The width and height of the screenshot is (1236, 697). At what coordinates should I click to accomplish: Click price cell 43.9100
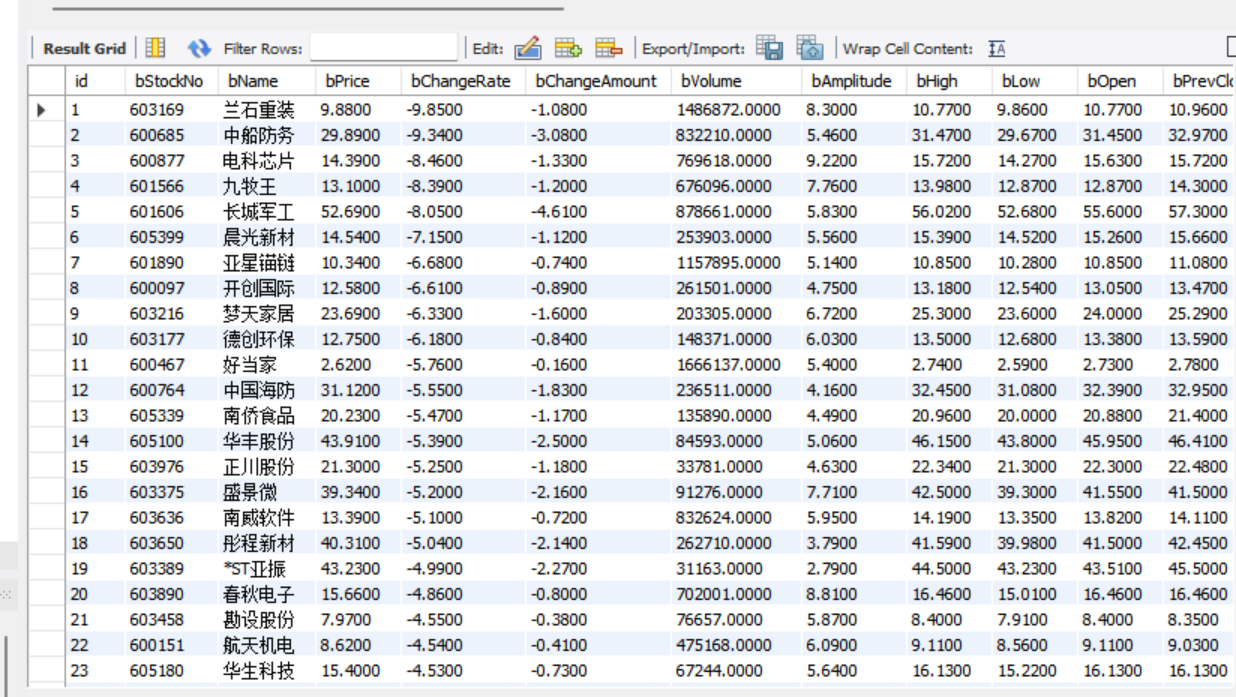[x=350, y=441]
